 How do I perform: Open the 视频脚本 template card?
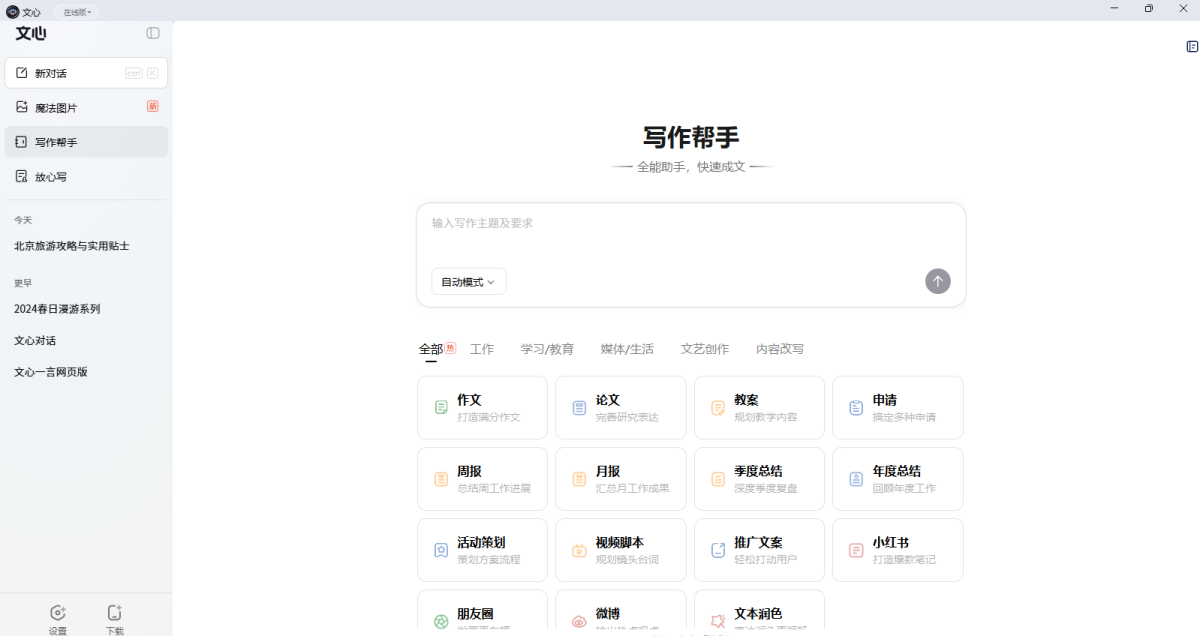click(620, 550)
